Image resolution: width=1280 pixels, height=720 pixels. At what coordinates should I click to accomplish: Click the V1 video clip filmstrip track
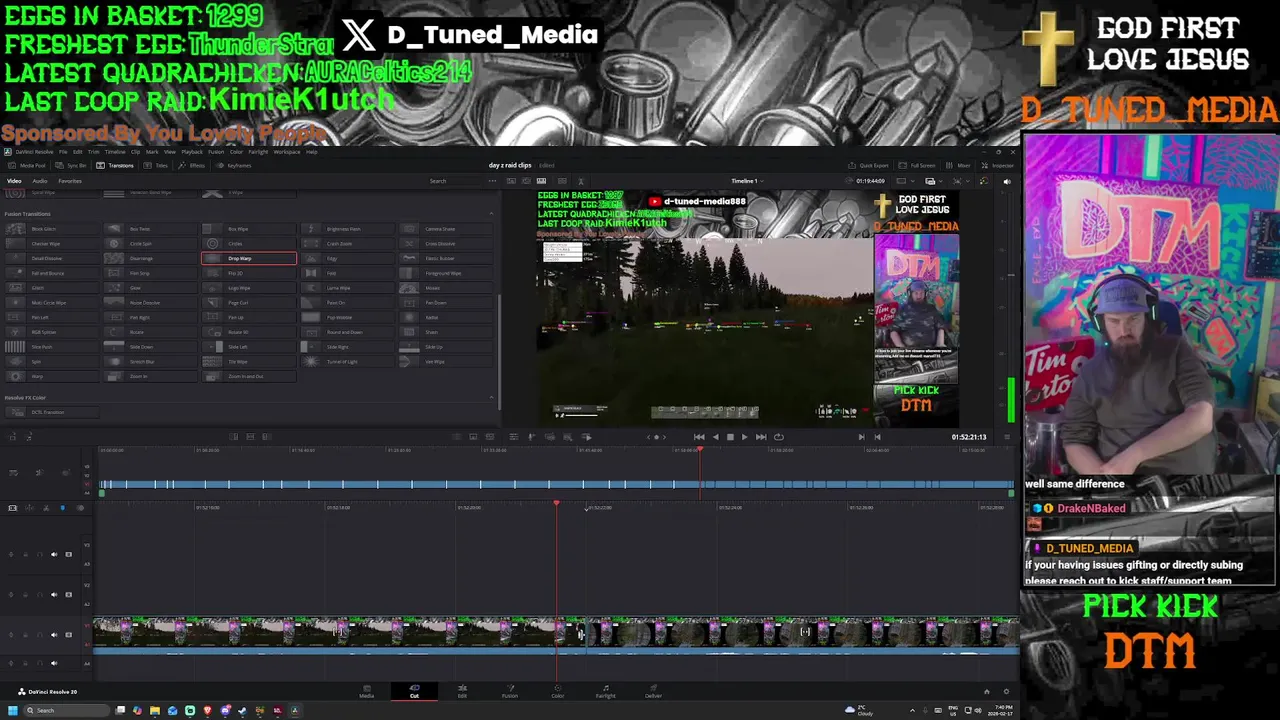coord(556,632)
